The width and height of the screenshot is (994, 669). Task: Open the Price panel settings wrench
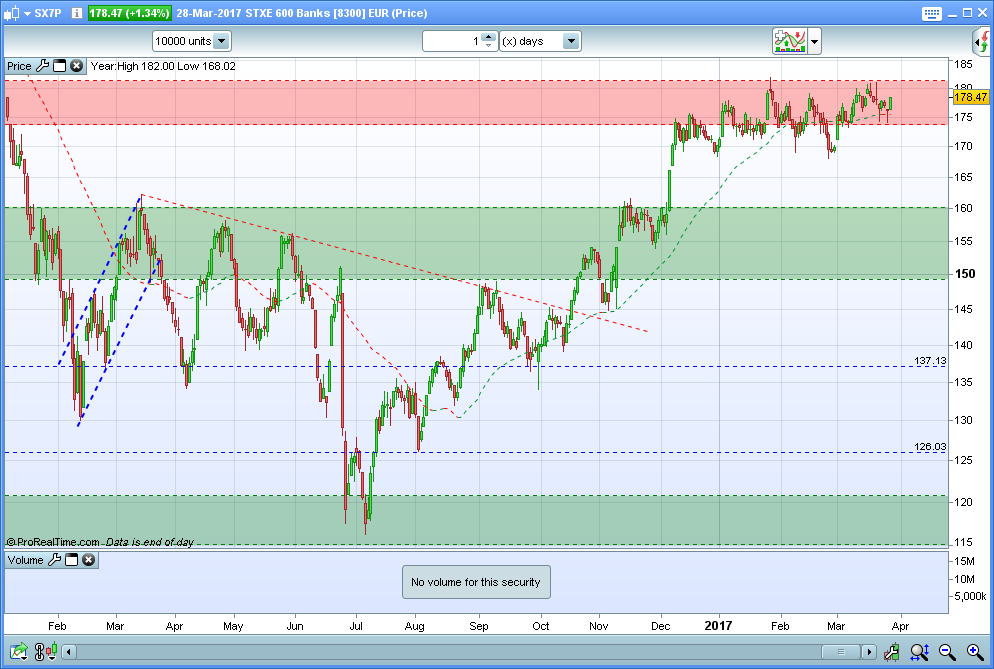[42, 66]
